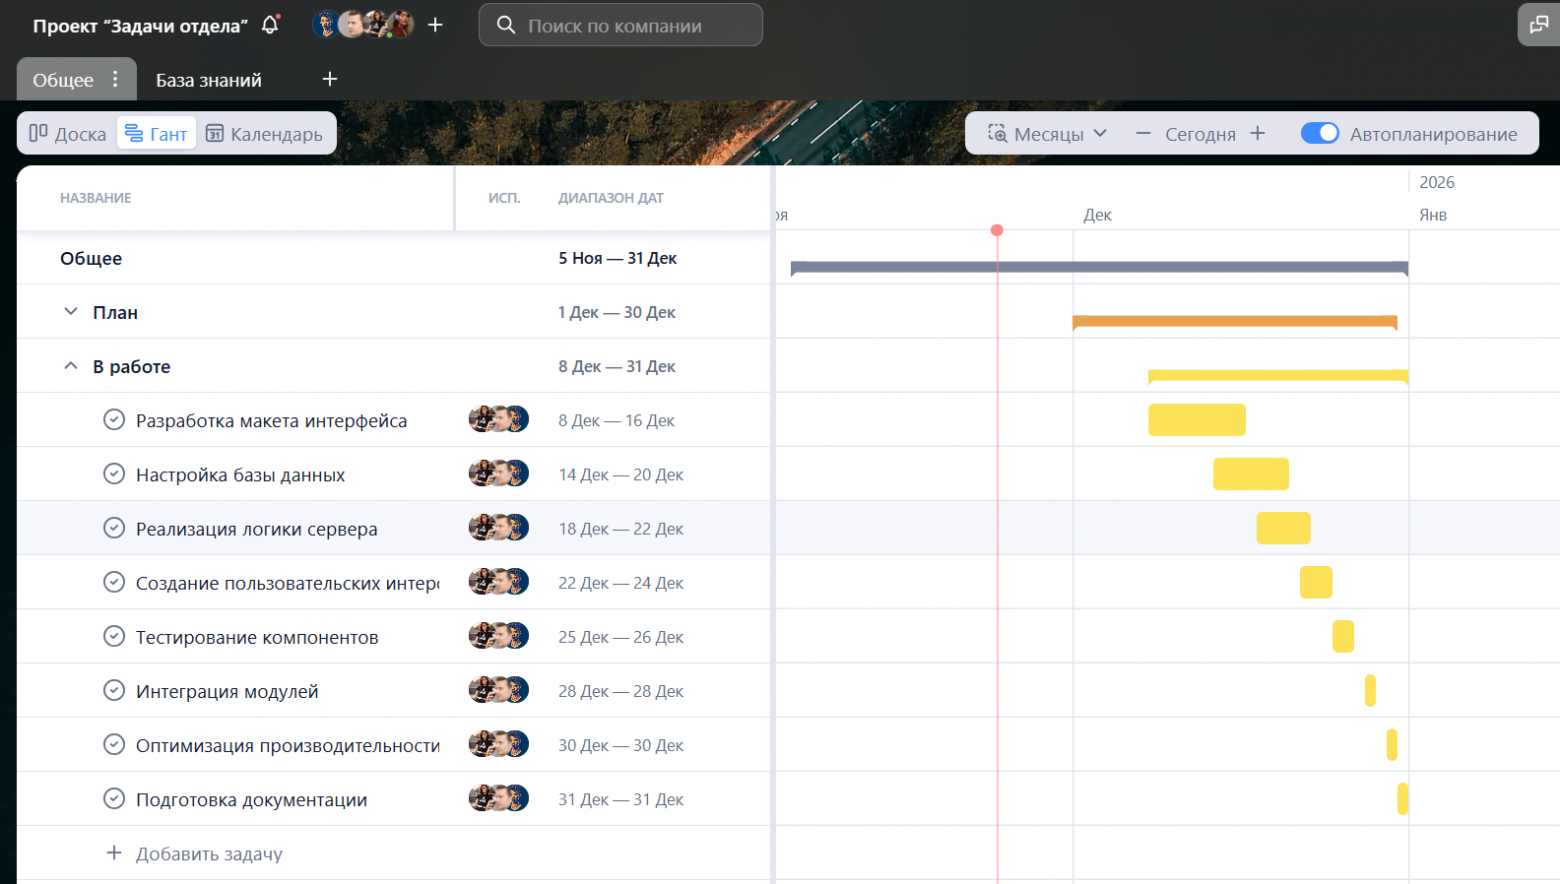1560x884 pixels.
Task: Open the Месяцы scale dropdown
Action: click(1048, 134)
